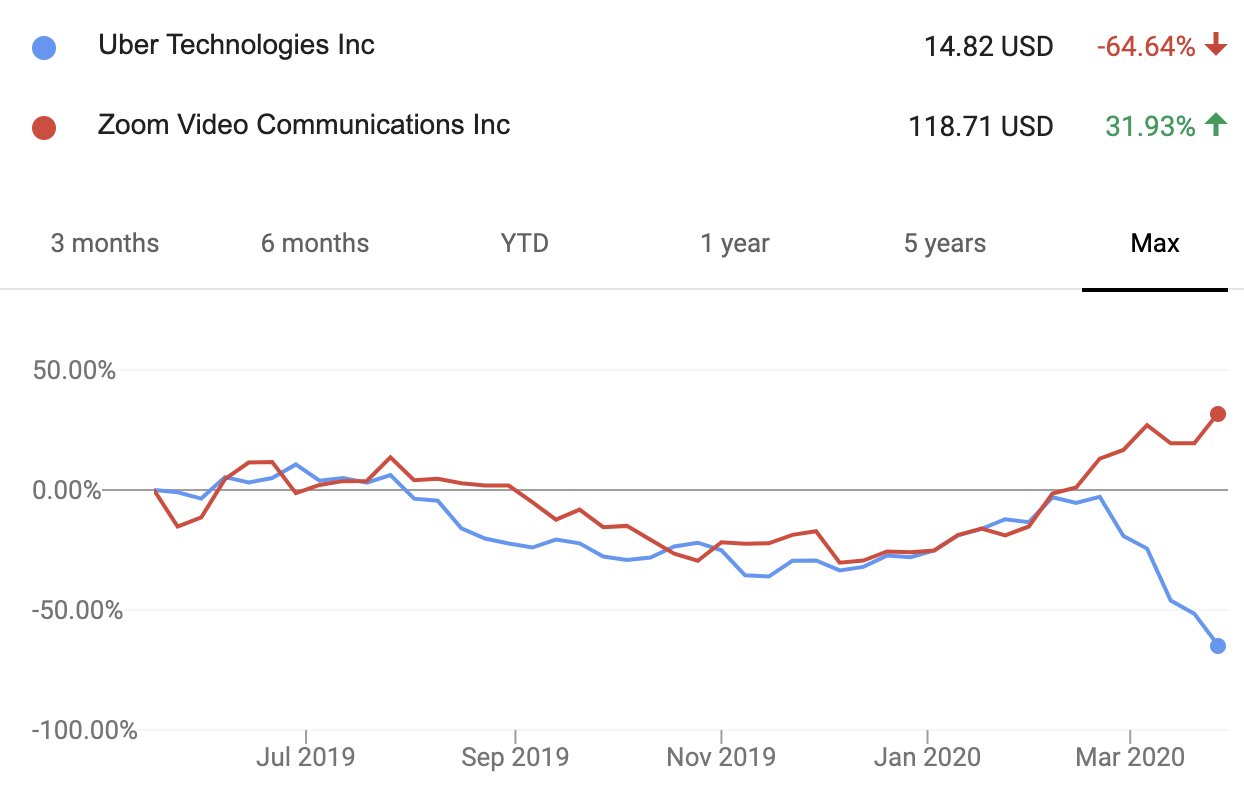The width and height of the screenshot is (1244, 800).
Task: Click the -64.64% change value
Action: [x=1146, y=47]
